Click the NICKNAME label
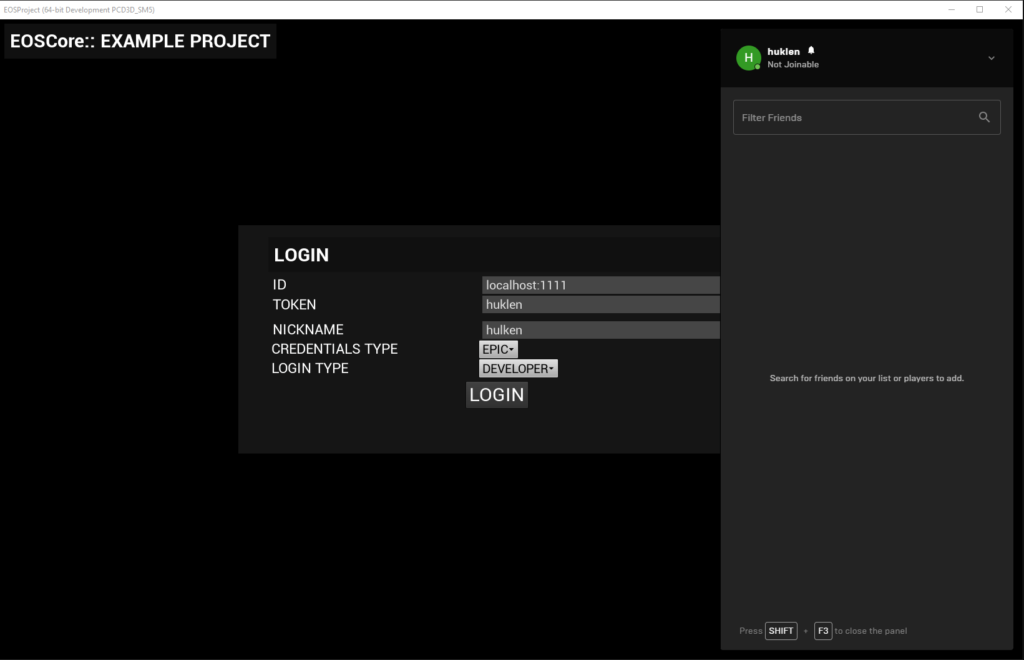This screenshot has height=660, width=1024. pos(308,330)
